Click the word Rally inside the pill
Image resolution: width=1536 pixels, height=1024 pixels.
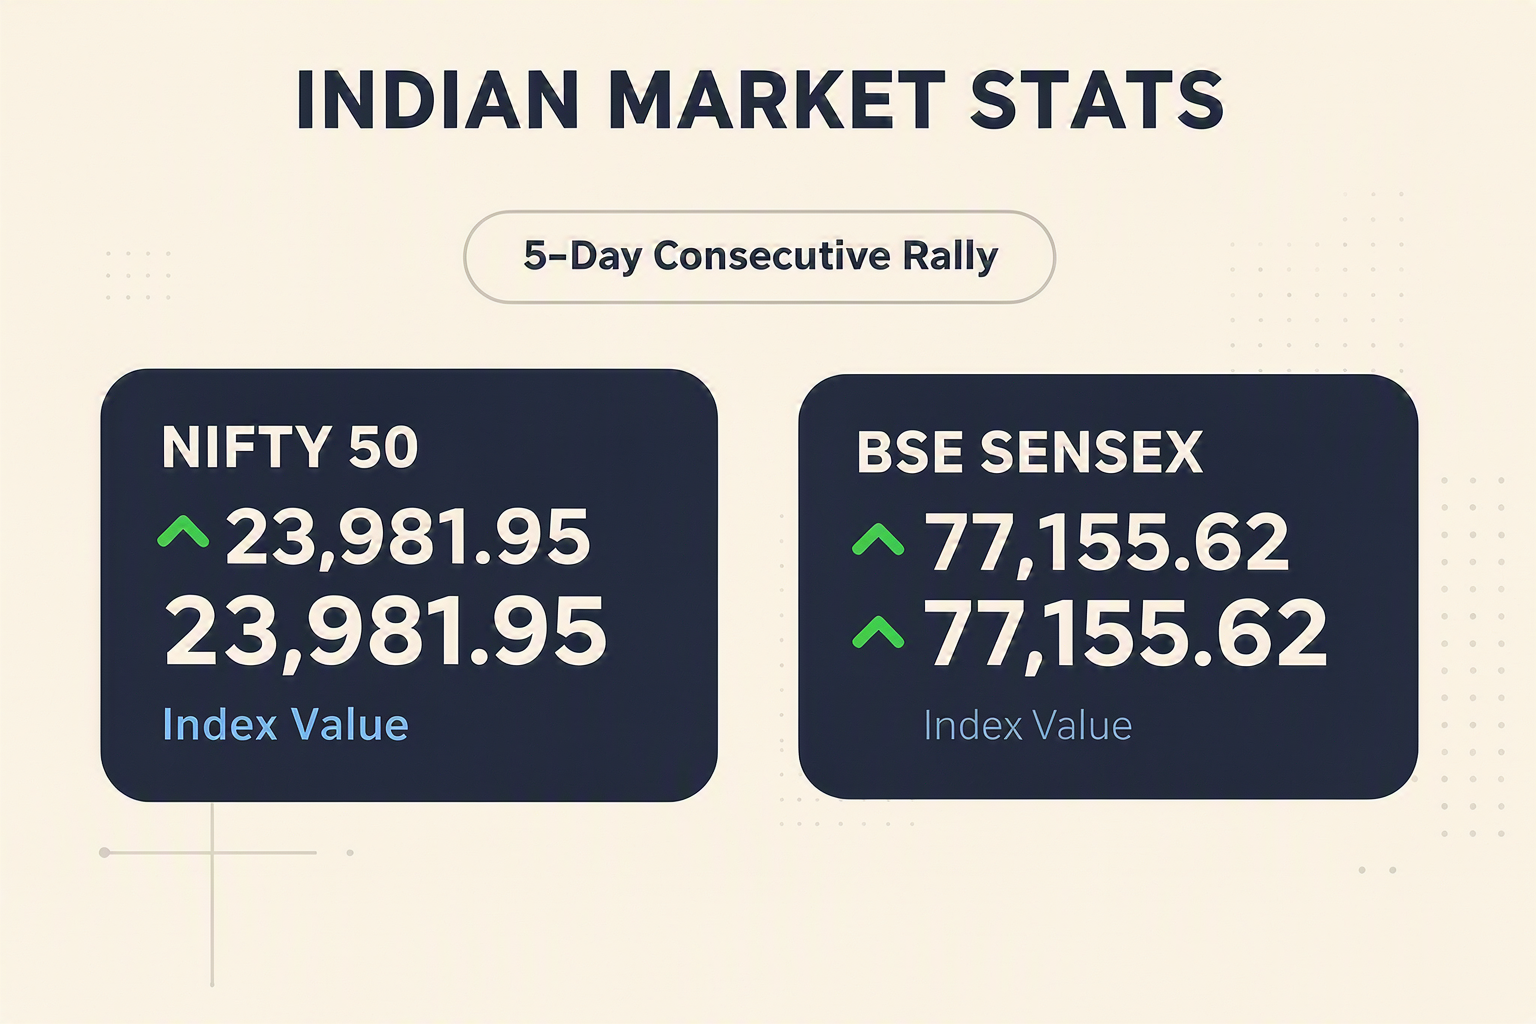tap(950, 257)
